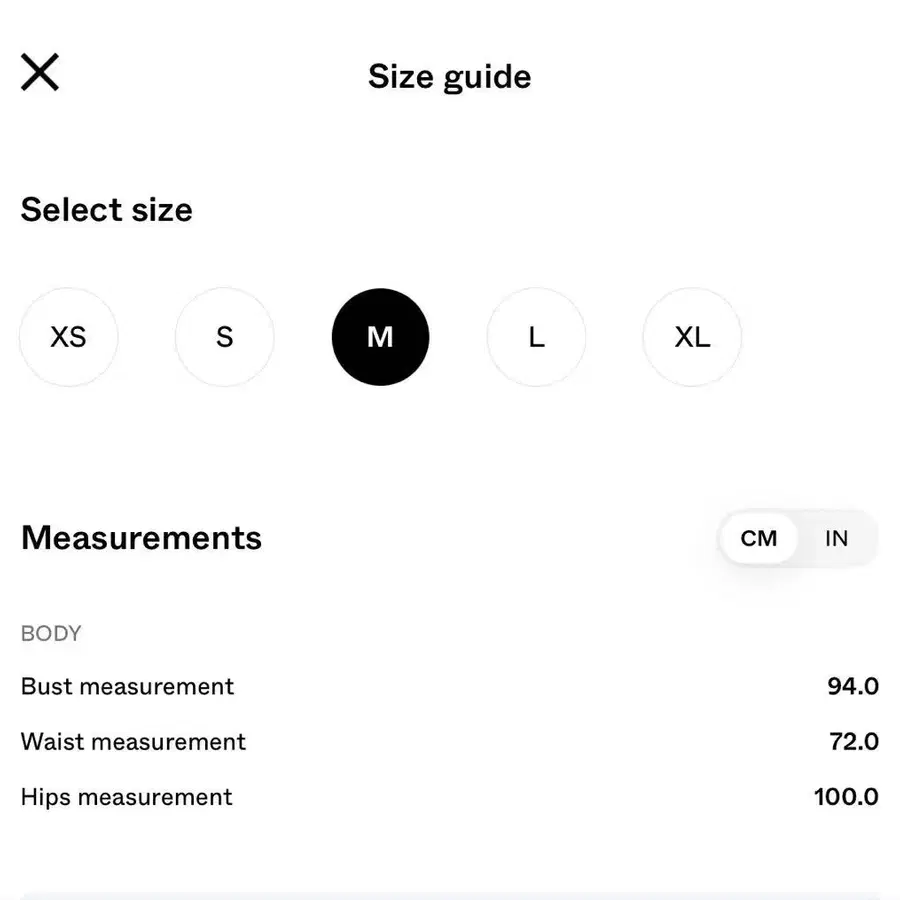Close the Size guide with the X icon
900x900 pixels.
[x=40, y=72]
